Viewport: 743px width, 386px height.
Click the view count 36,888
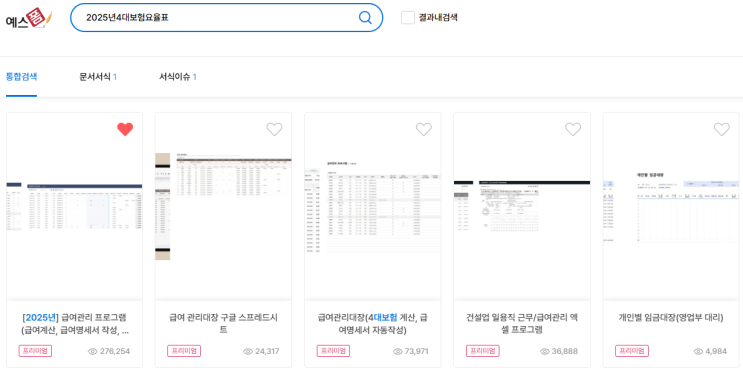click(565, 351)
